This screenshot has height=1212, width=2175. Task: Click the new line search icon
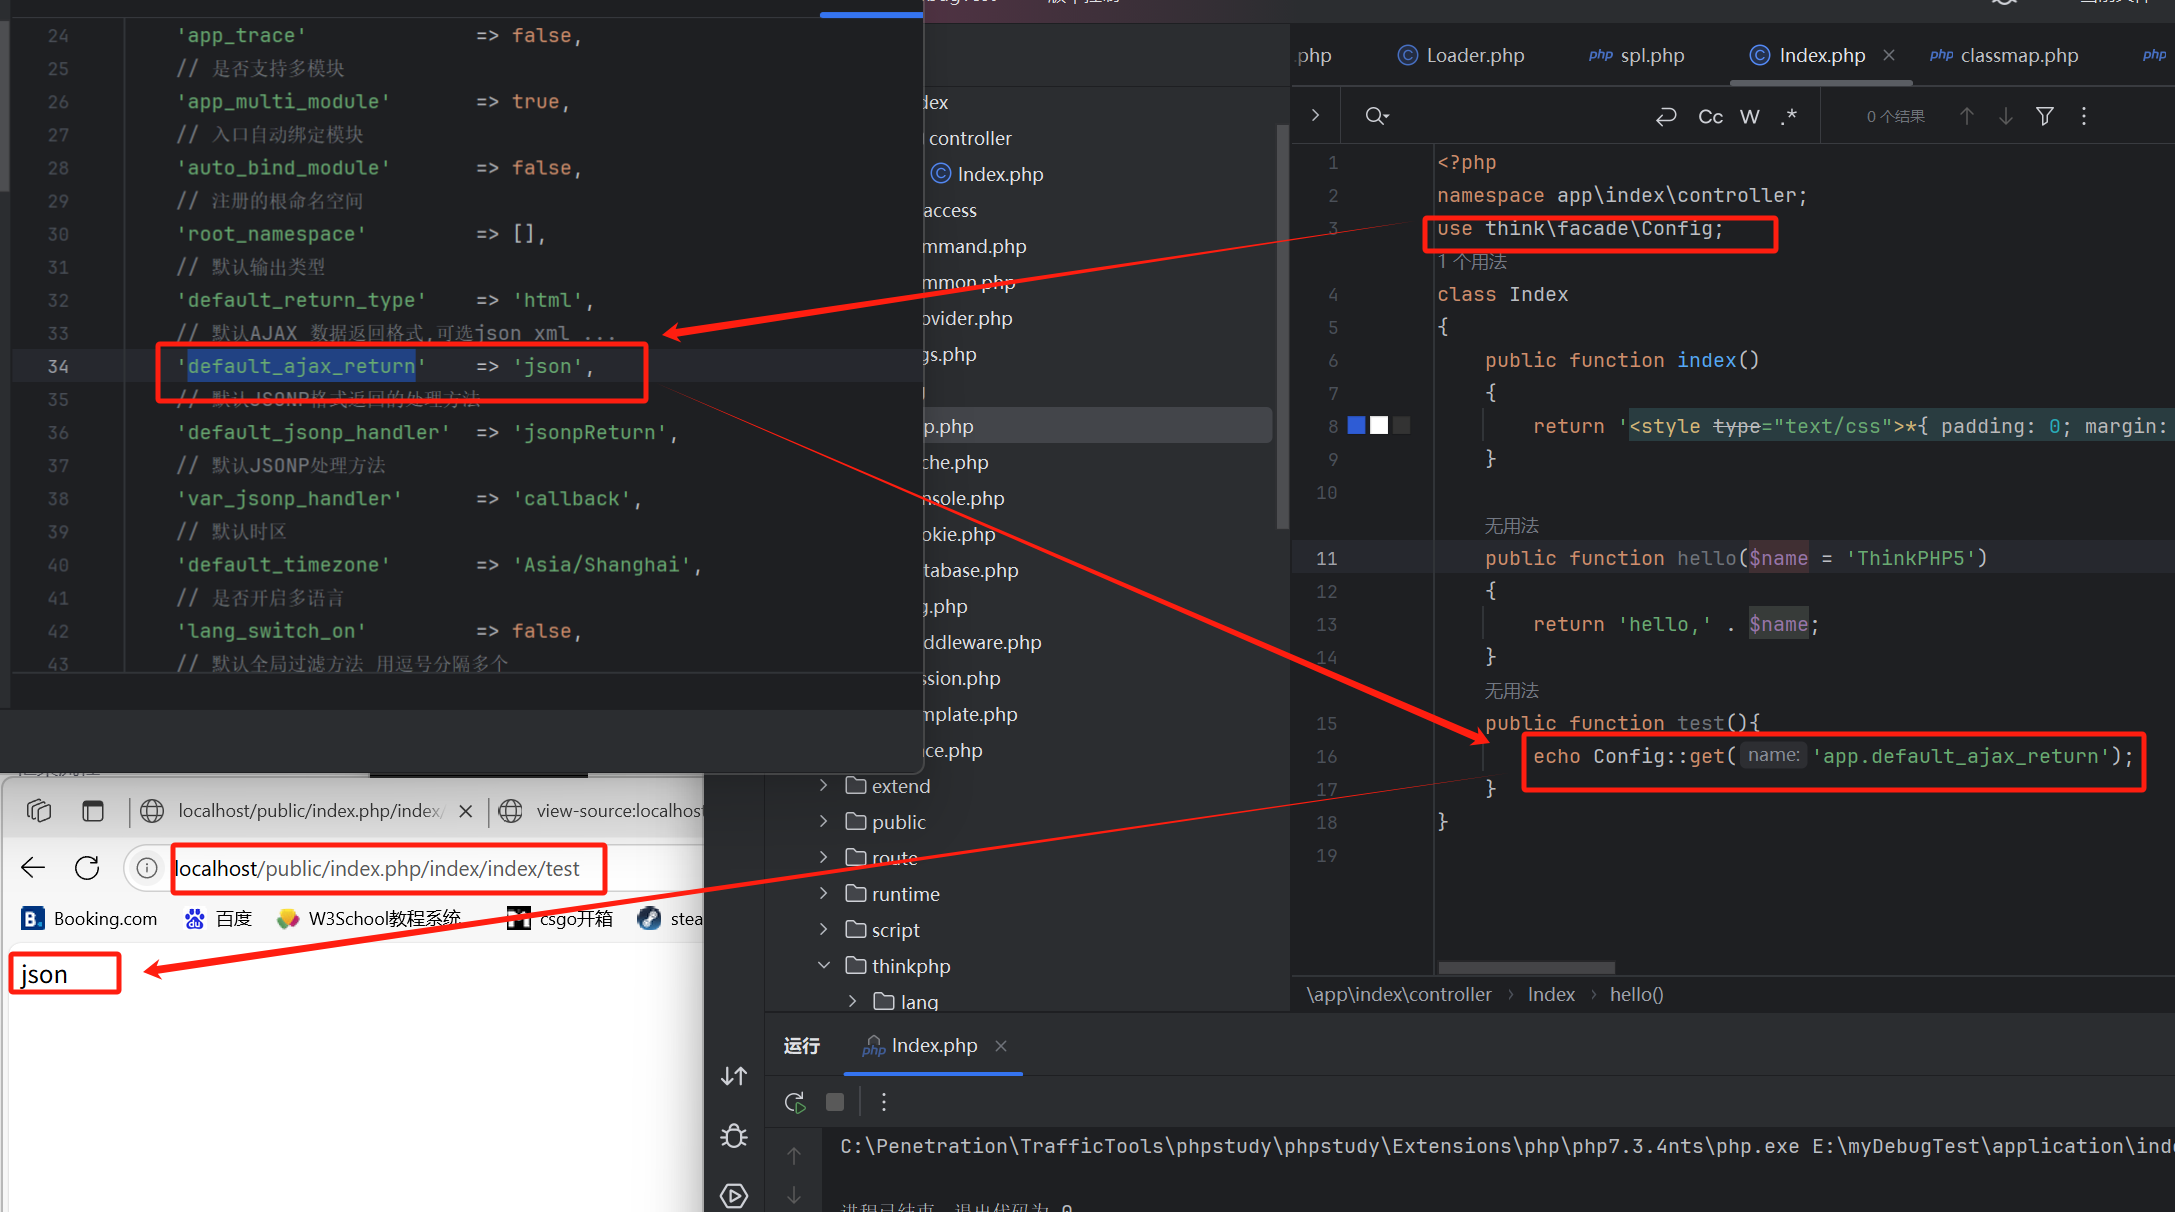1666,117
